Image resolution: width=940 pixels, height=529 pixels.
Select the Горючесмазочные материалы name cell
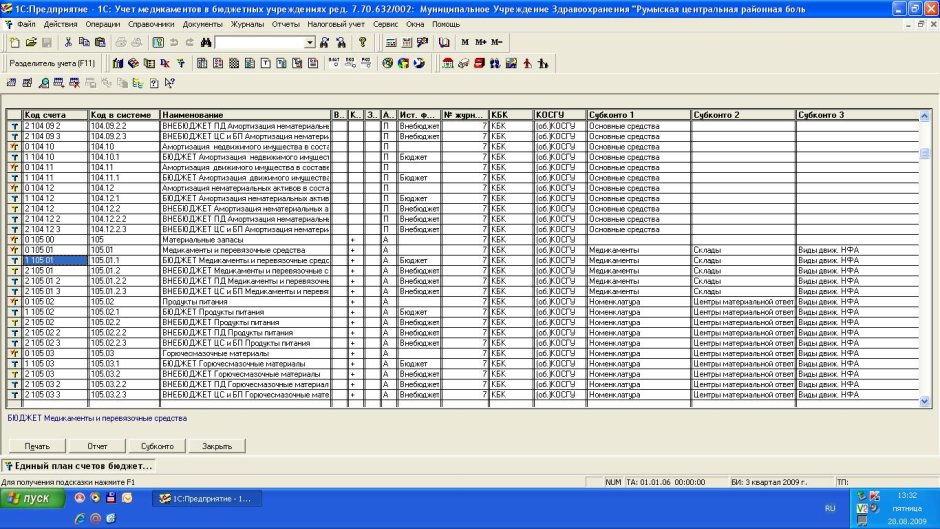click(245, 353)
